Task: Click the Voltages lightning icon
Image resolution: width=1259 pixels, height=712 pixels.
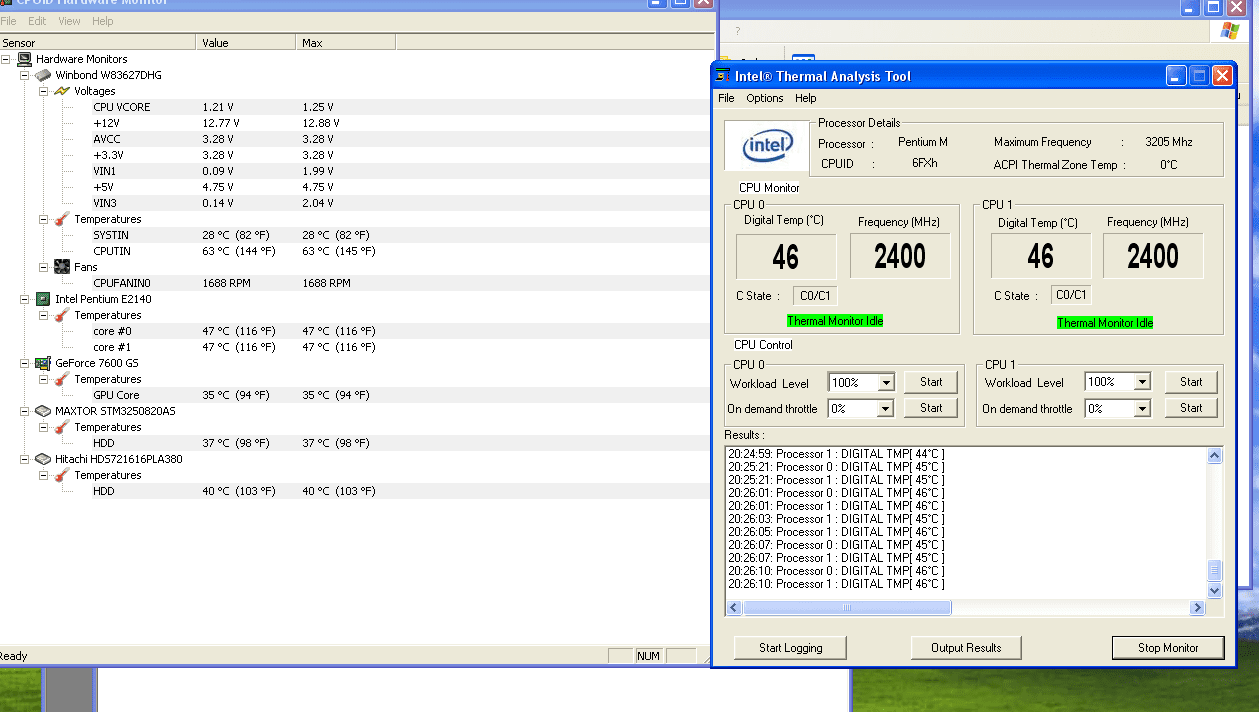Action: click(62, 91)
